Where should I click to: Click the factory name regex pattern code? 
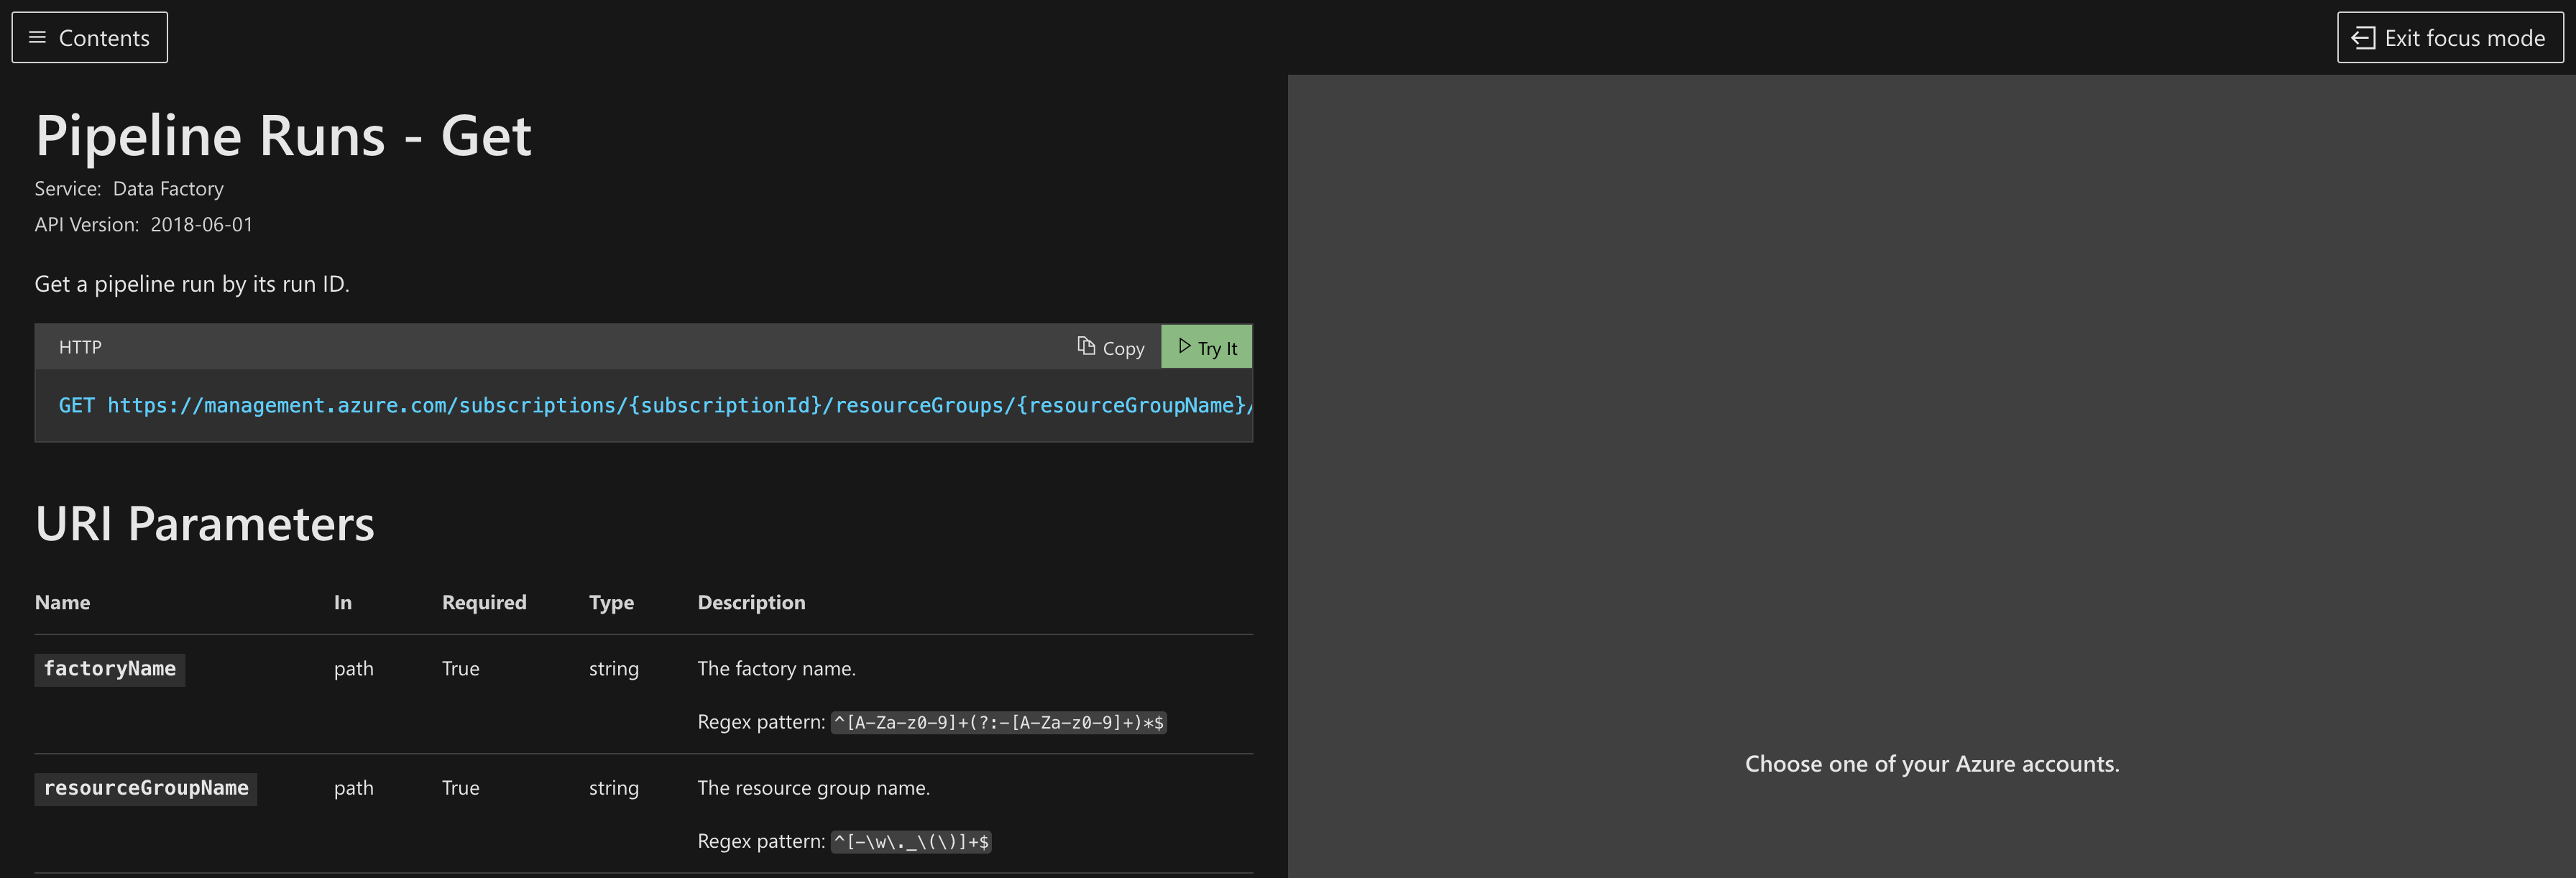tap(999, 722)
